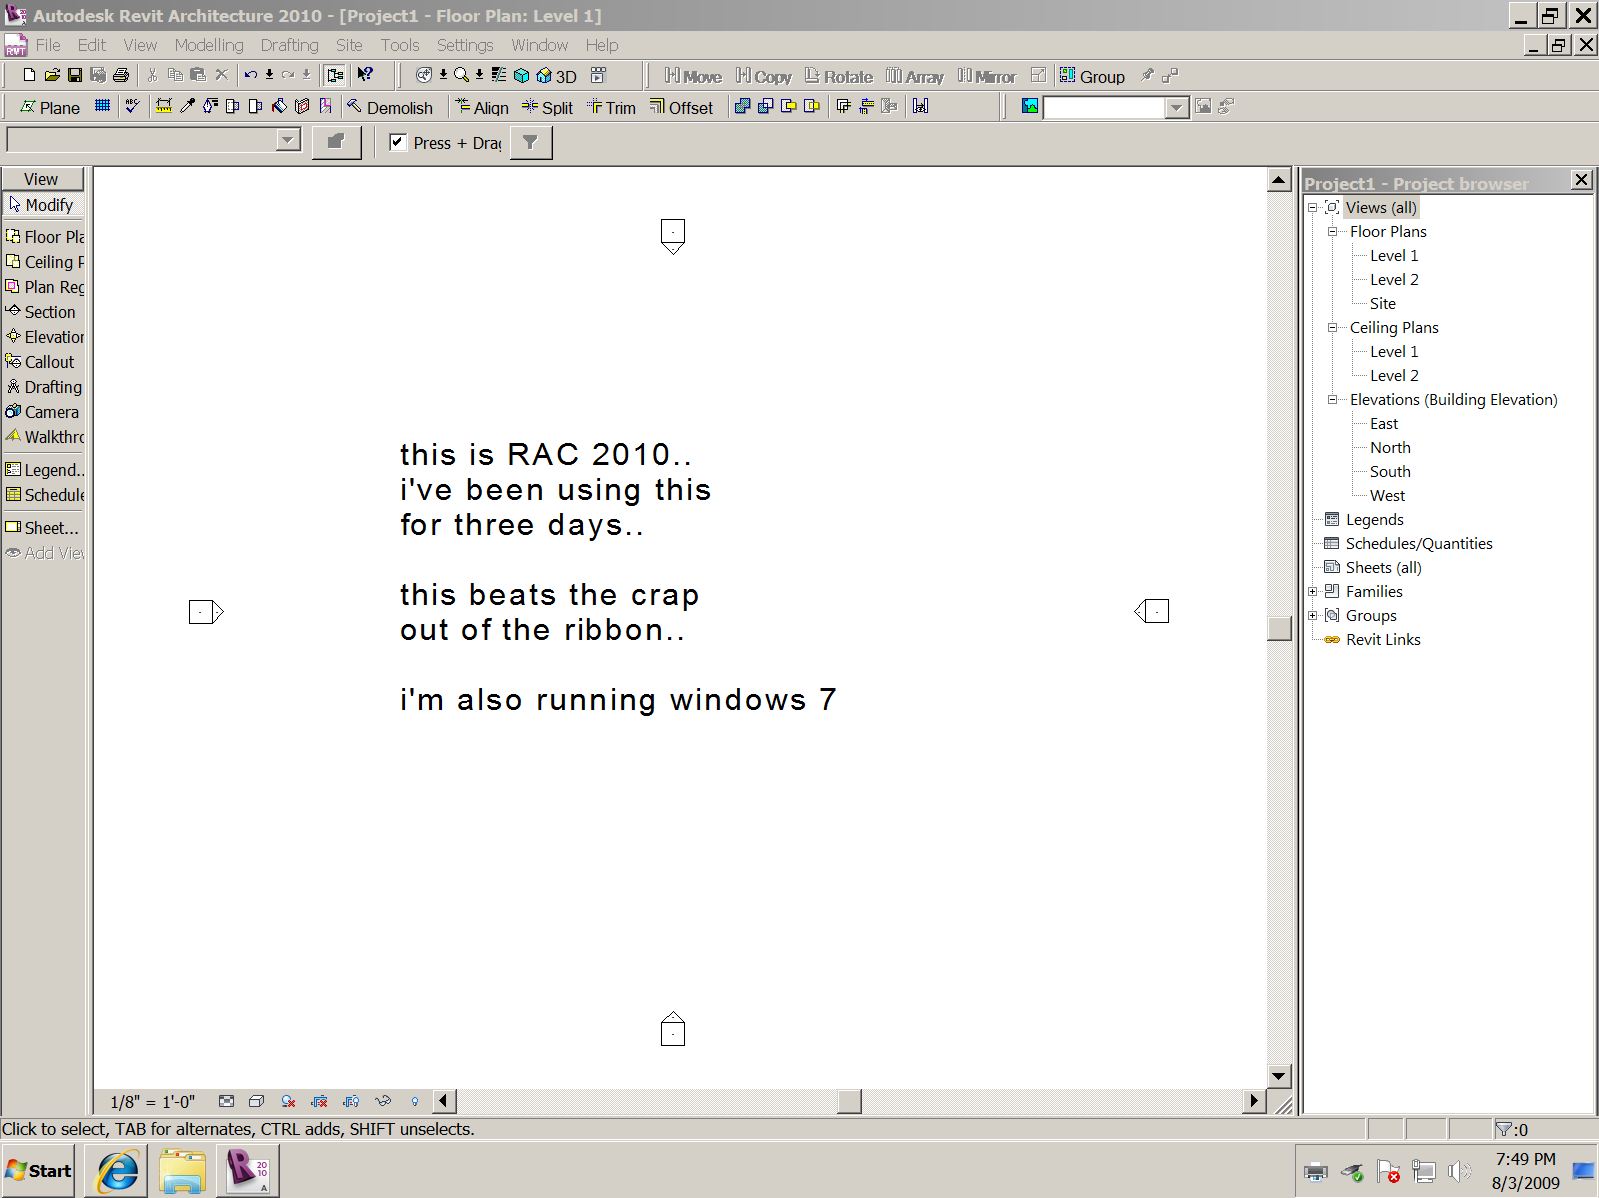Open the Modelling menu

point(209,45)
